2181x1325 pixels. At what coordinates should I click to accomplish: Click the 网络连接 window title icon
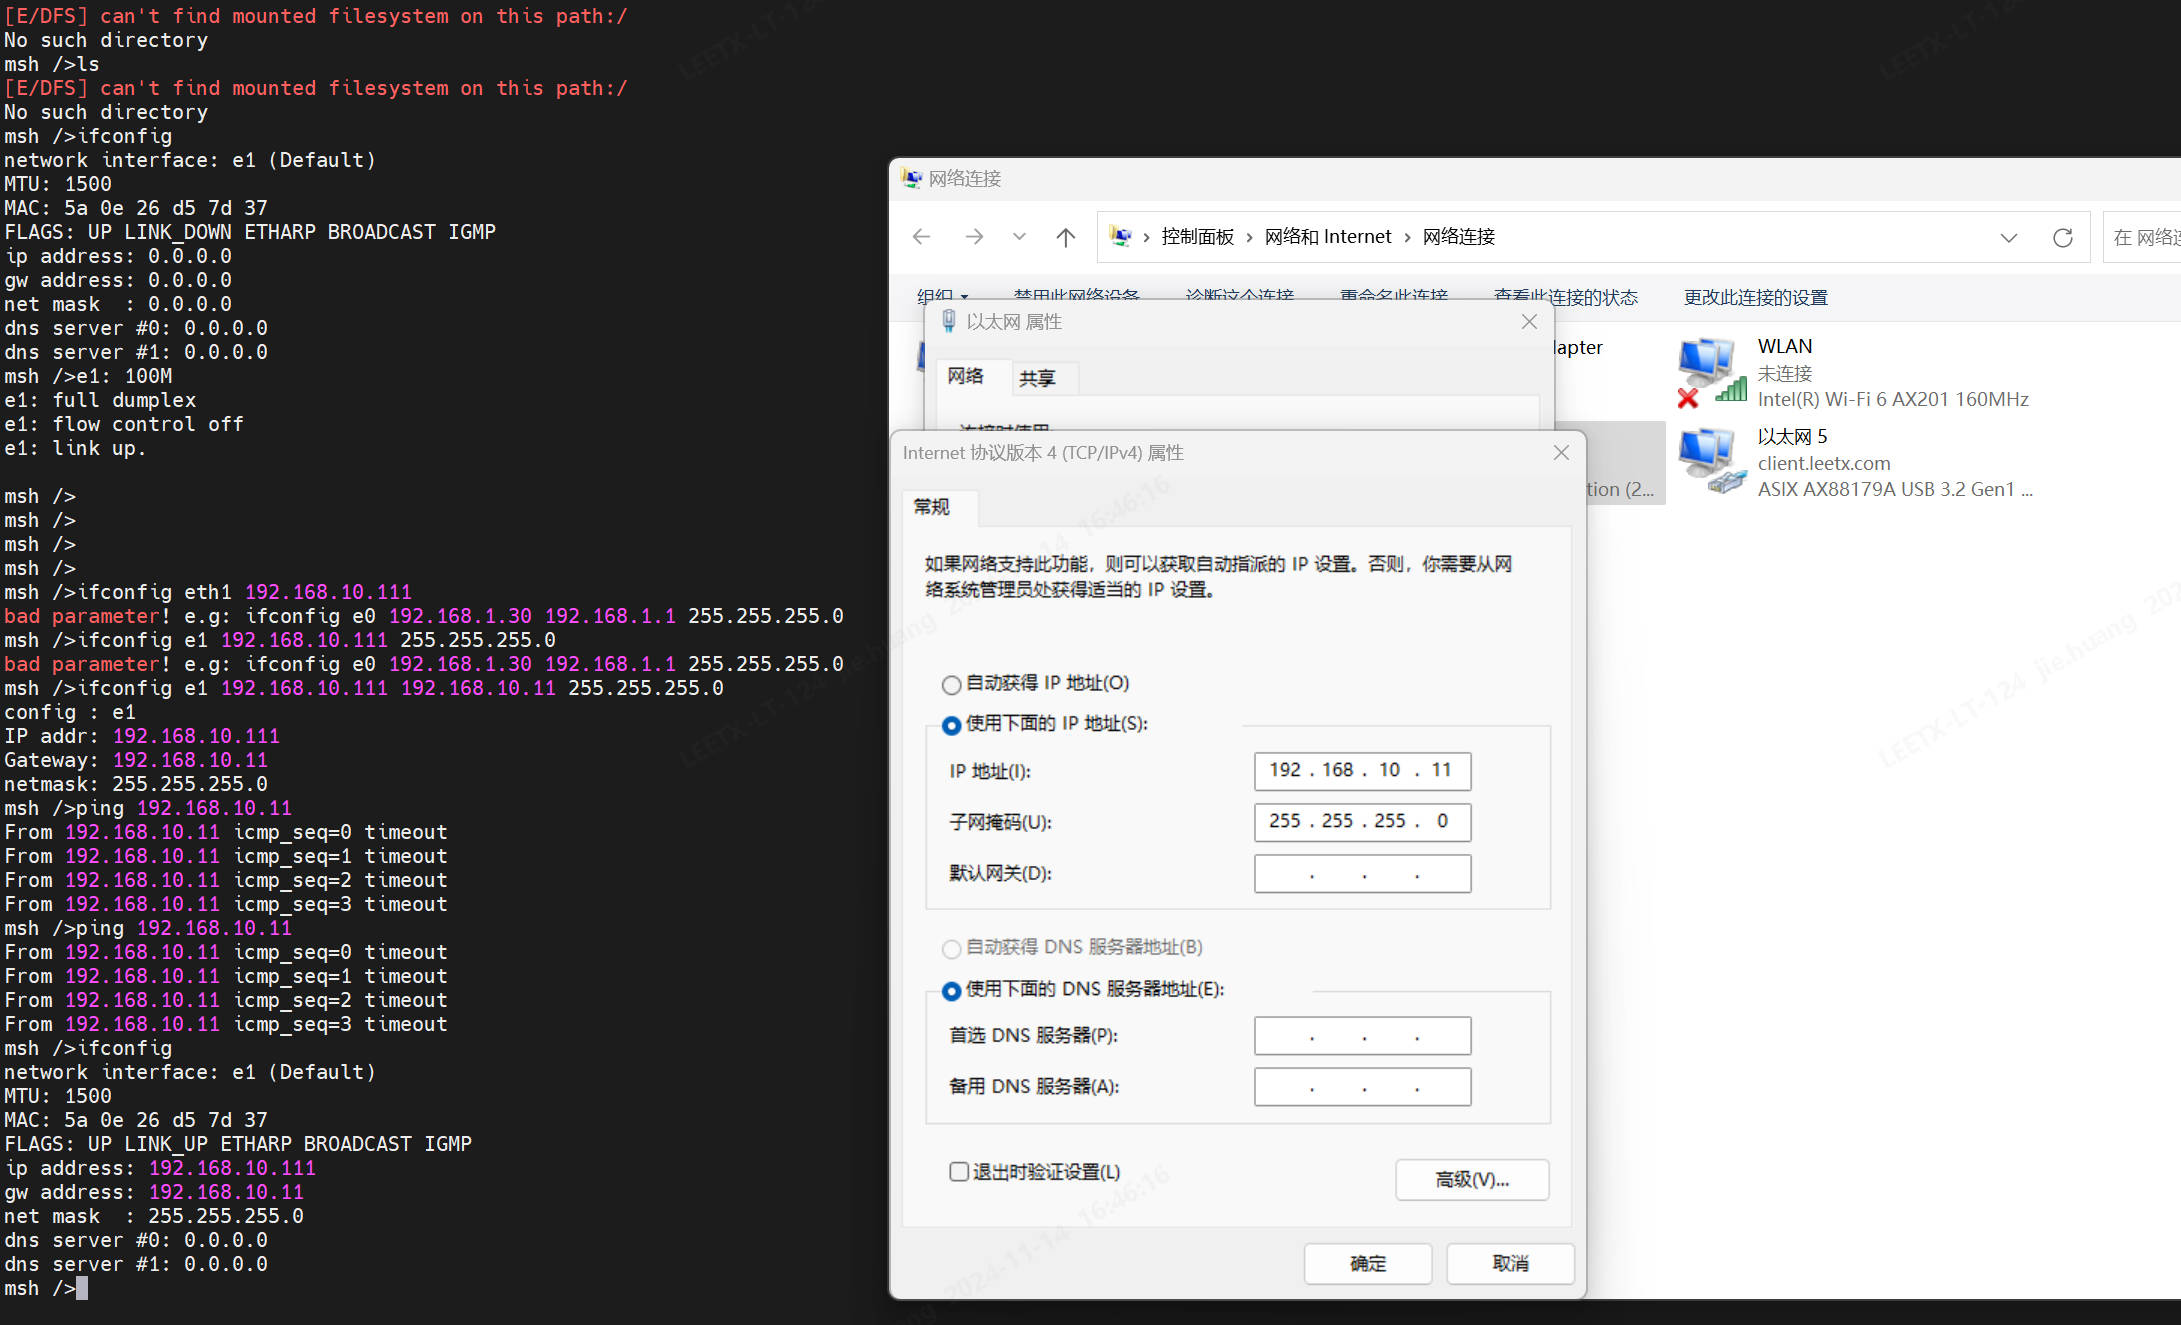click(x=911, y=178)
